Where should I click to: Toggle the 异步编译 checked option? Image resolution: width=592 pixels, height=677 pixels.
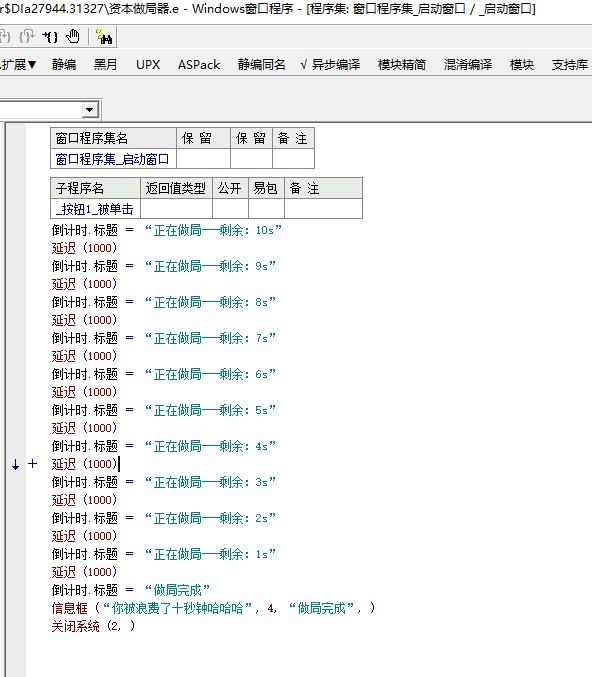coord(330,65)
